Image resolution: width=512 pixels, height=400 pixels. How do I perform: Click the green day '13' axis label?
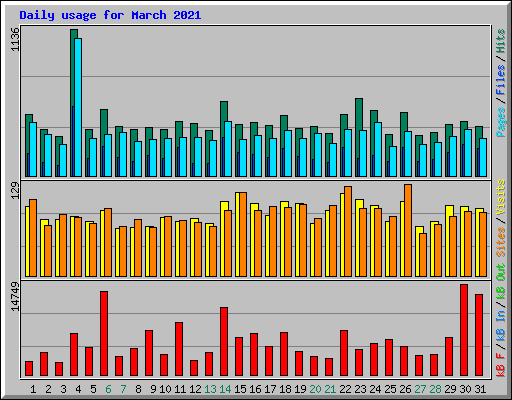tap(210, 389)
